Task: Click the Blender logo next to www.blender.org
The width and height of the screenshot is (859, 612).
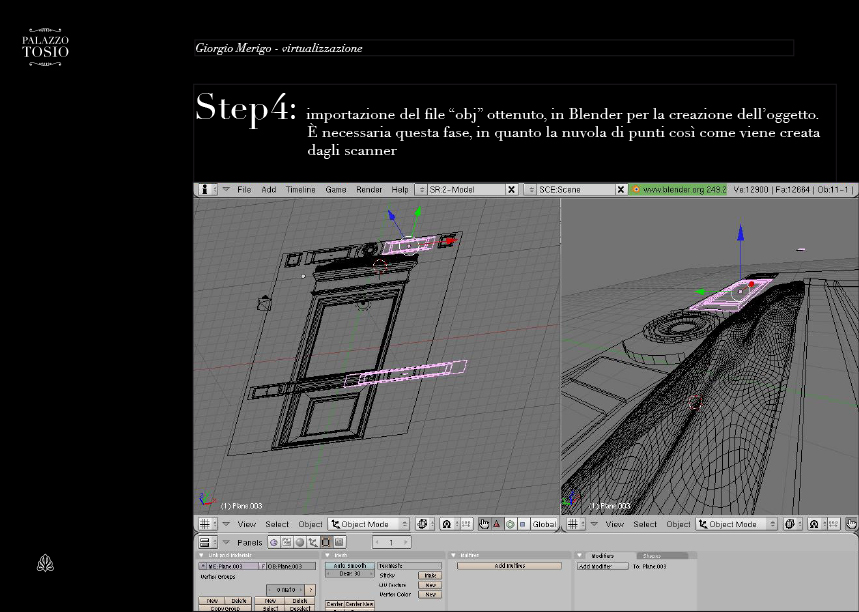Action: pyautogui.click(x=636, y=190)
